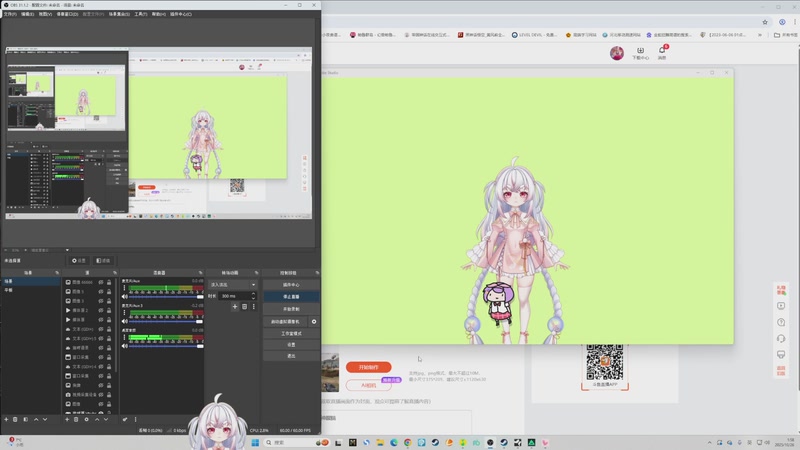Mute the Desktop Audio speaker icon
800x450 pixels.
[124, 346]
